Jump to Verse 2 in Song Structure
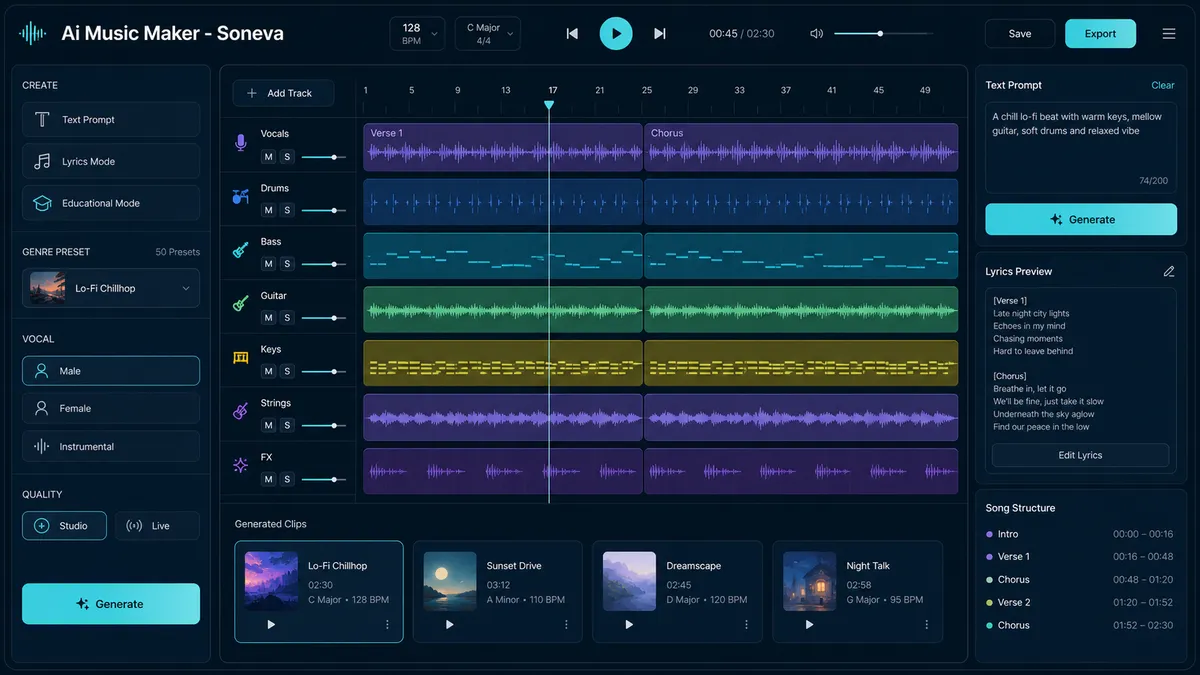 [x=1079, y=602]
